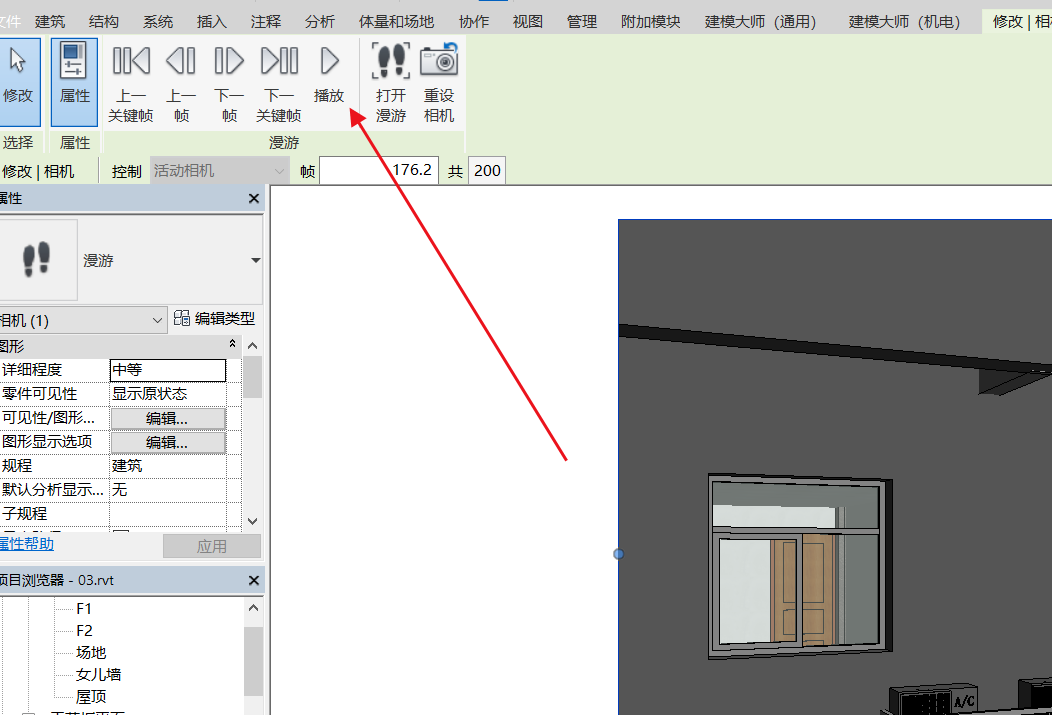Toggle the Properties (属性) palette button
Viewport: 1052px width, 715px height.
click(74, 79)
